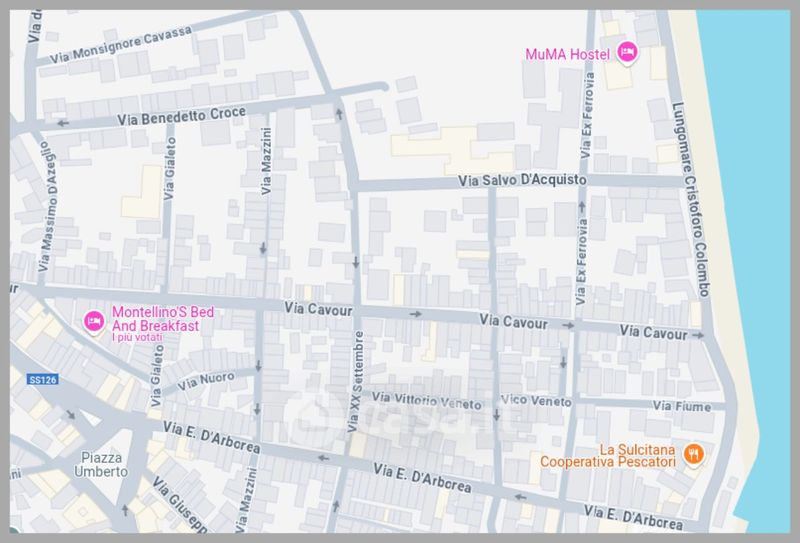Select the Via Massimo D'Azeglio label
The width and height of the screenshot is (800, 543).
pos(46,207)
